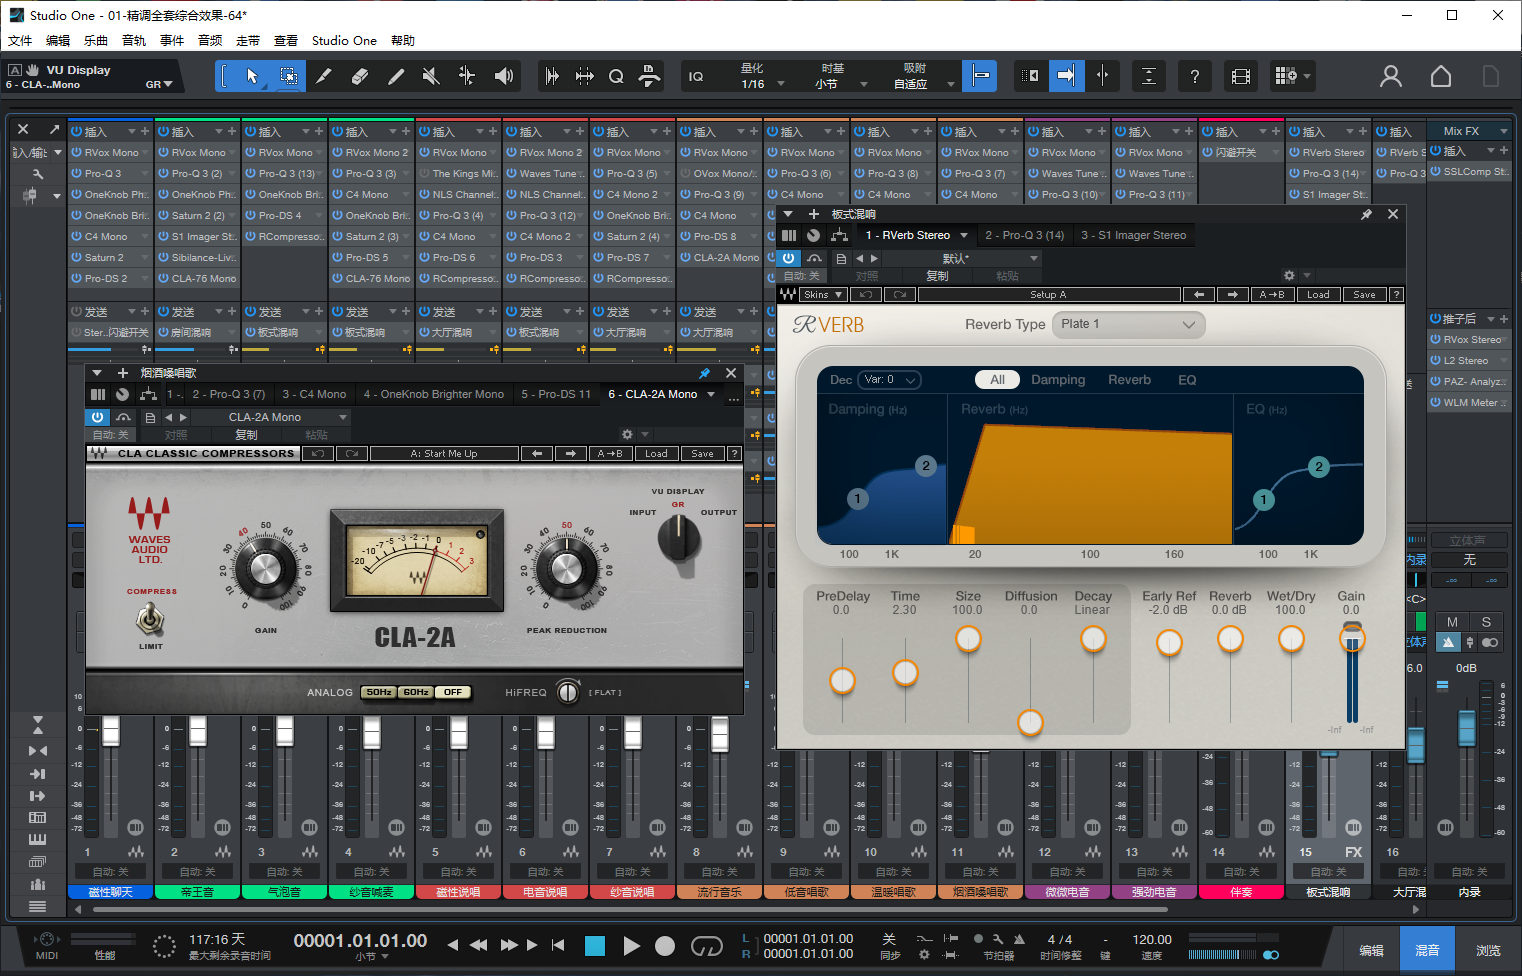Switch to the Damping tab in RVerb
Image resolution: width=1522 pixels, height=976 pixels.
(x=1058, y=380)
